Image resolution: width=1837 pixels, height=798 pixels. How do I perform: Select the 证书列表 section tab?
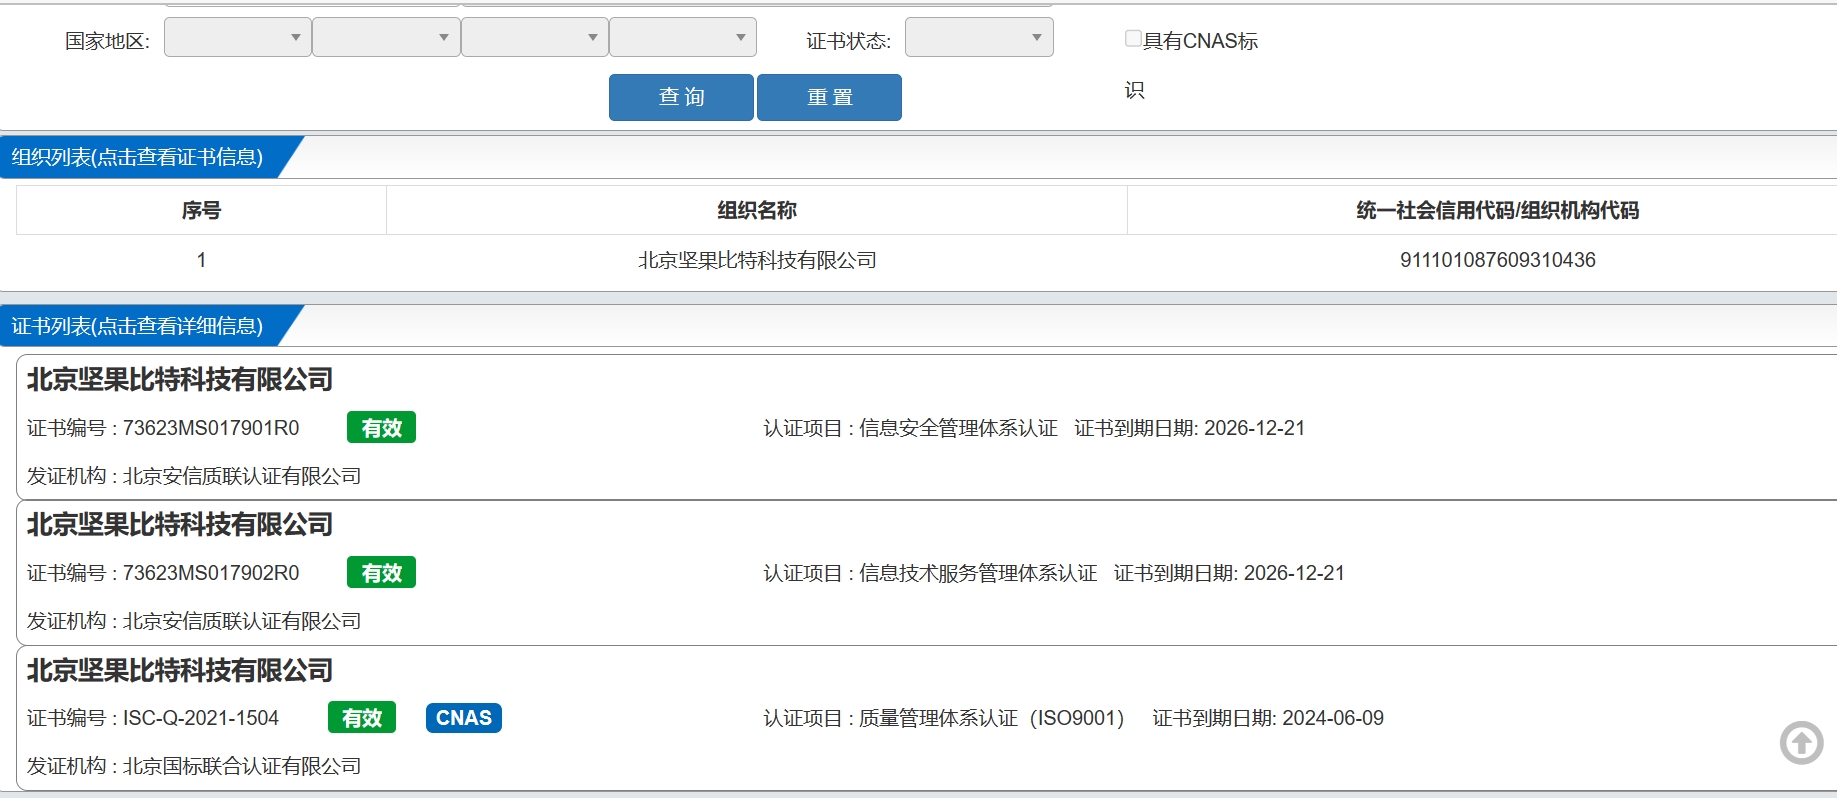click(x=138, y=326)
